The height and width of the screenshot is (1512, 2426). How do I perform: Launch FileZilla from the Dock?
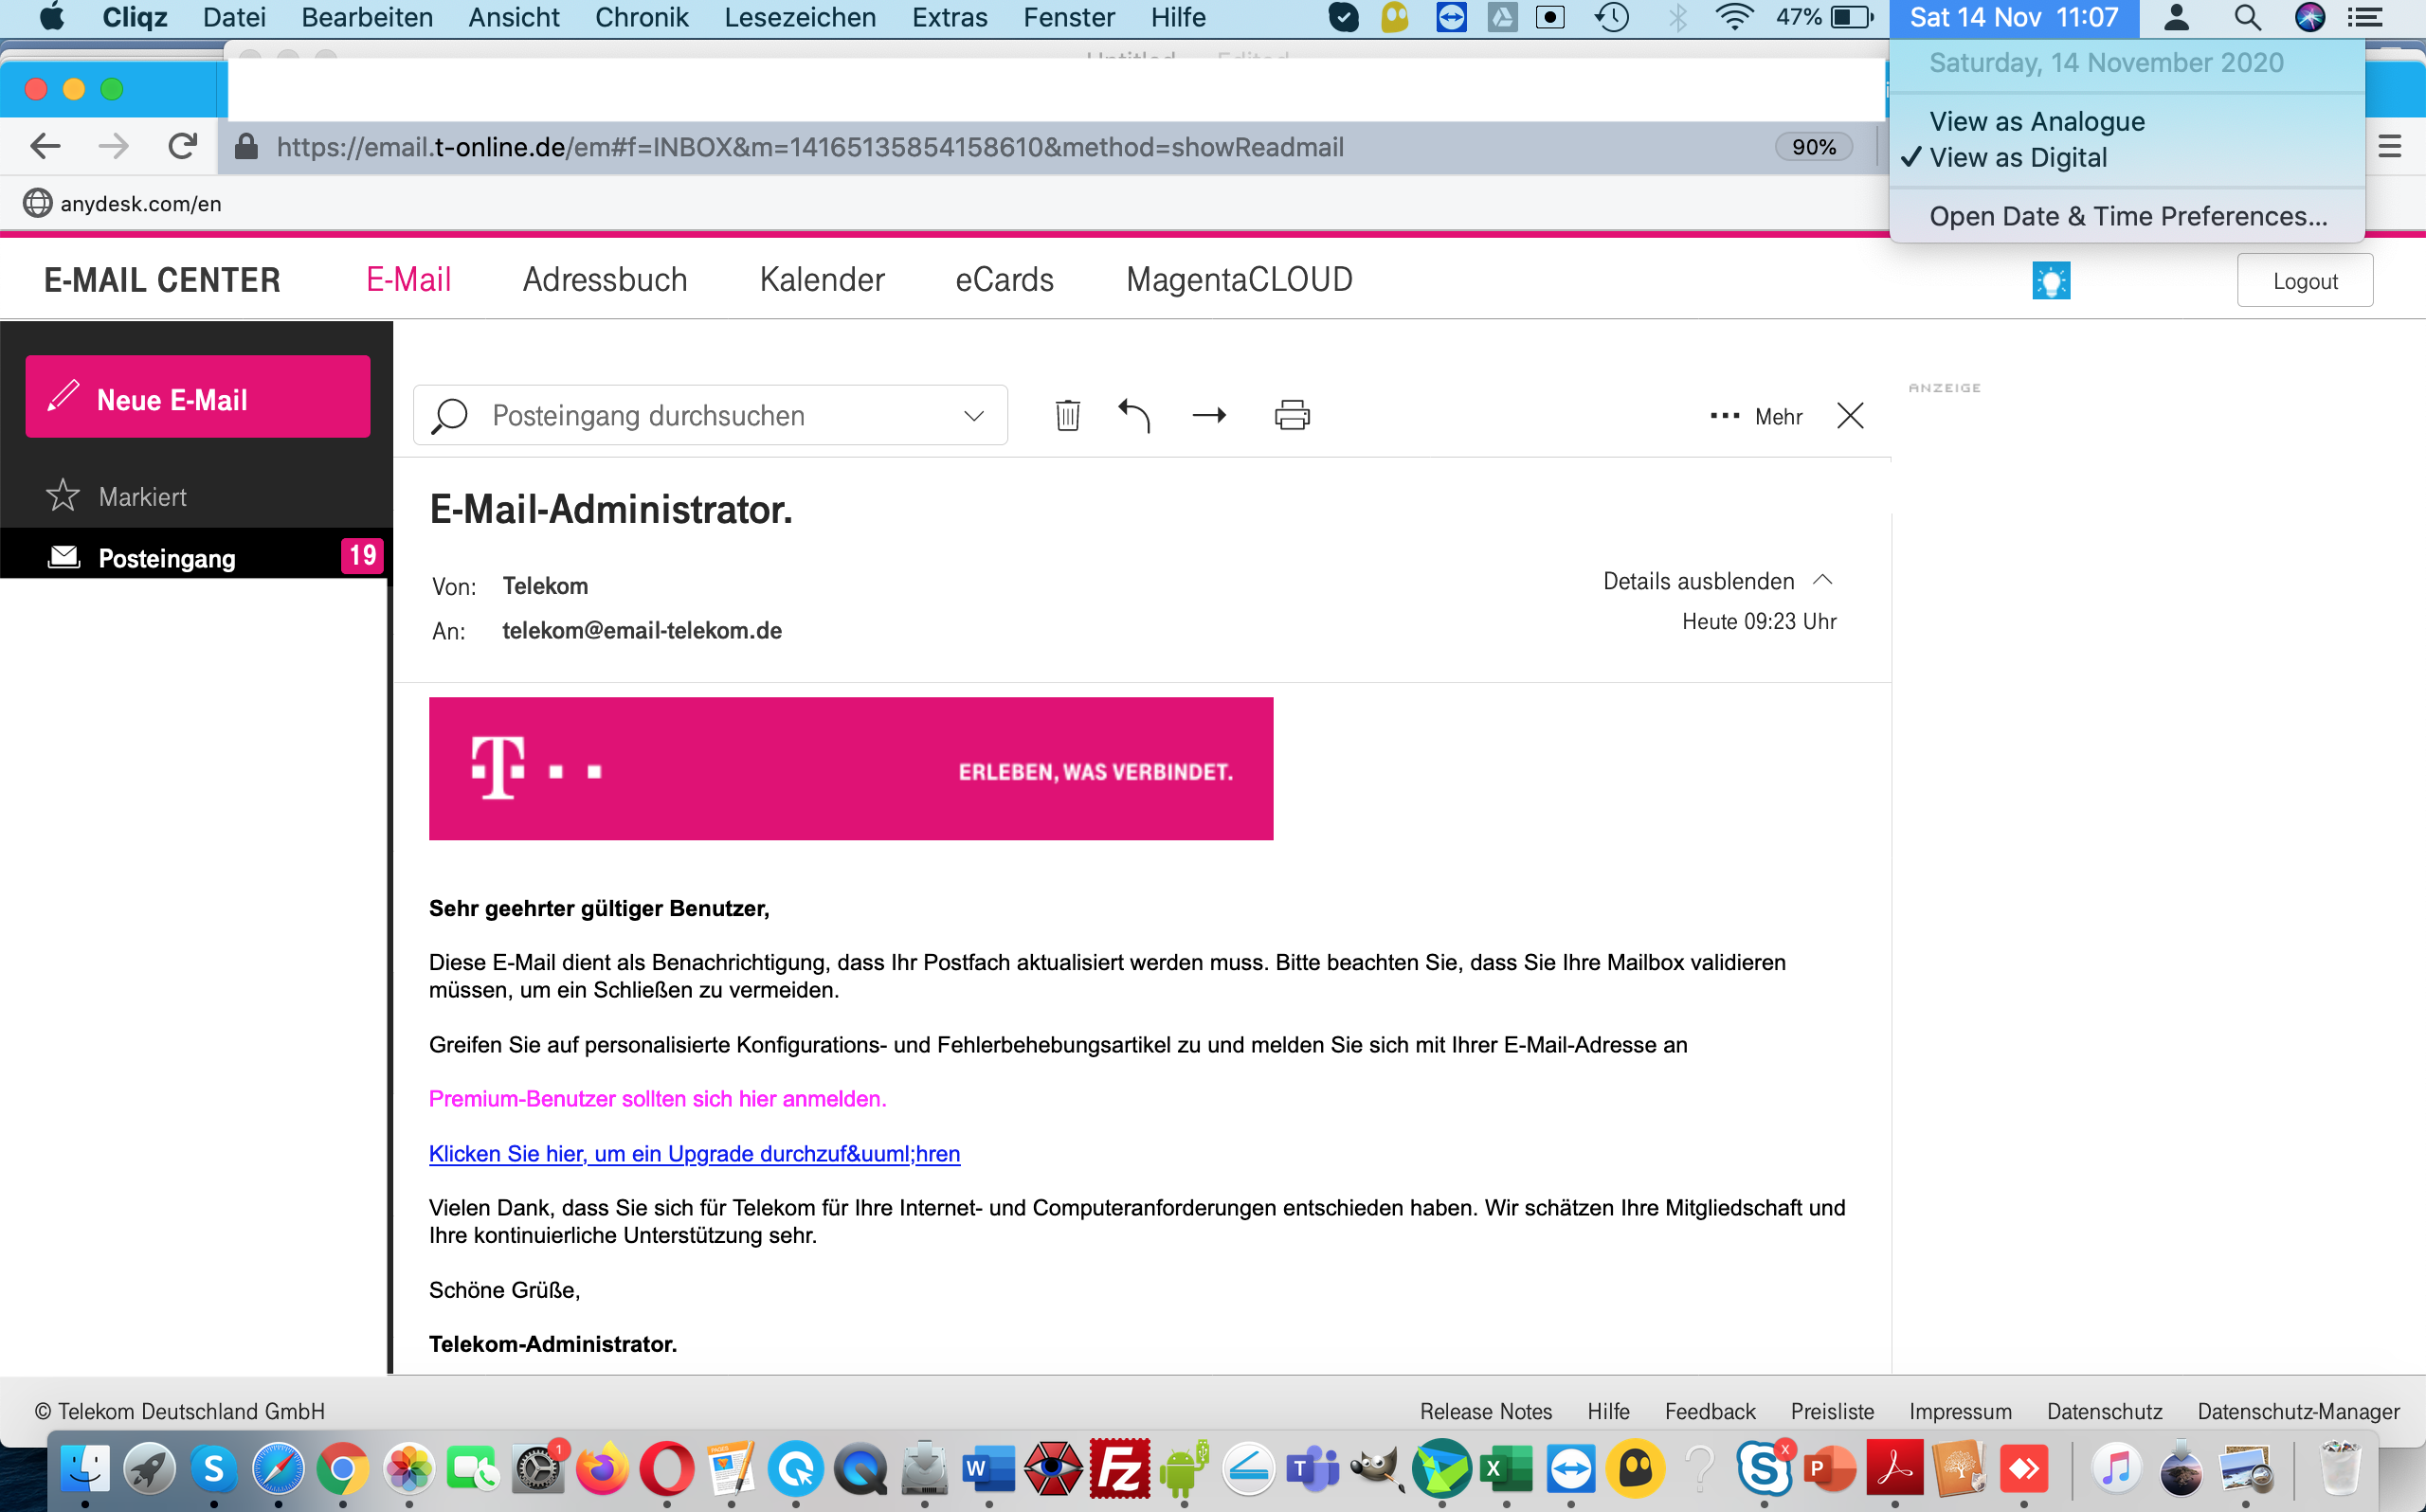[1119, 1468]
